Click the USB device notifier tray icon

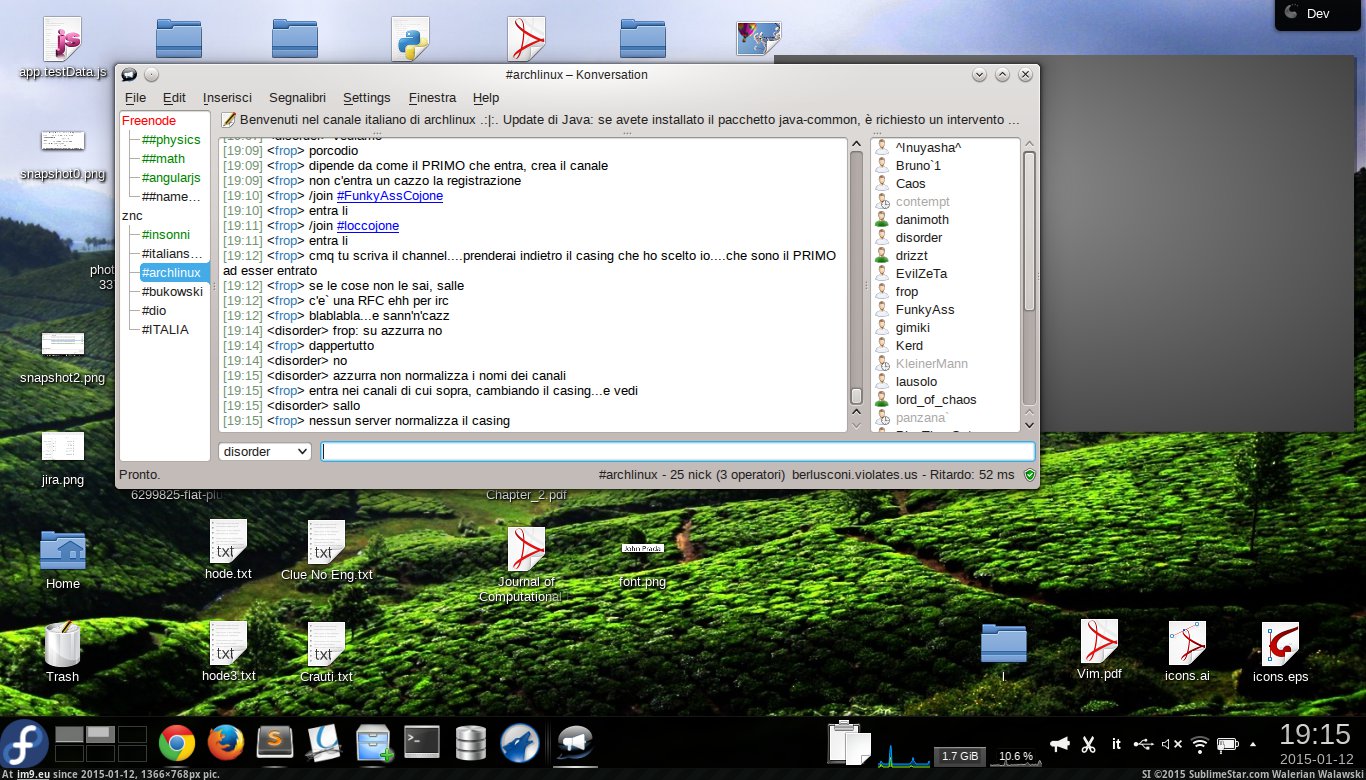pyautogui.click(x=1145, y=744)
